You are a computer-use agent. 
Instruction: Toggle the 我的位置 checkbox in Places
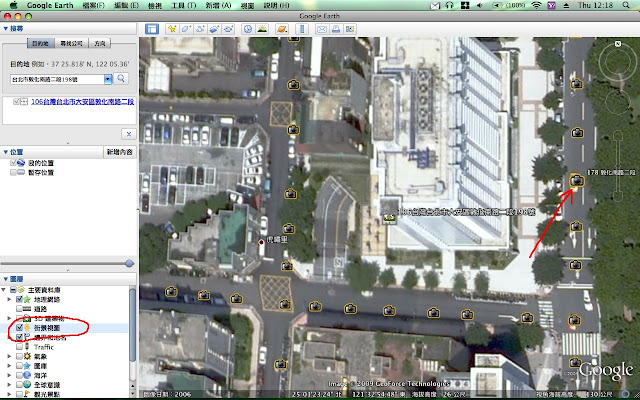click(x=13, y=162)
